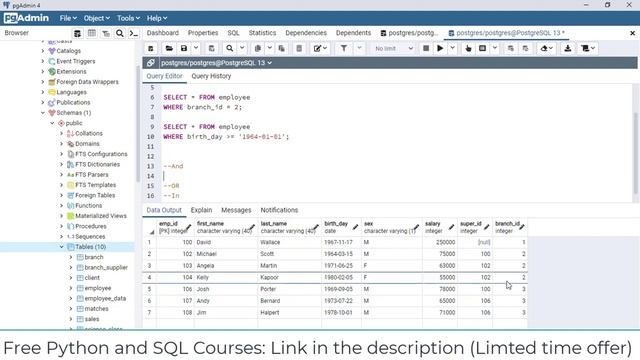640x360 pixels.
Task: Expand the Sequences tree node
Action: point(62,237)
